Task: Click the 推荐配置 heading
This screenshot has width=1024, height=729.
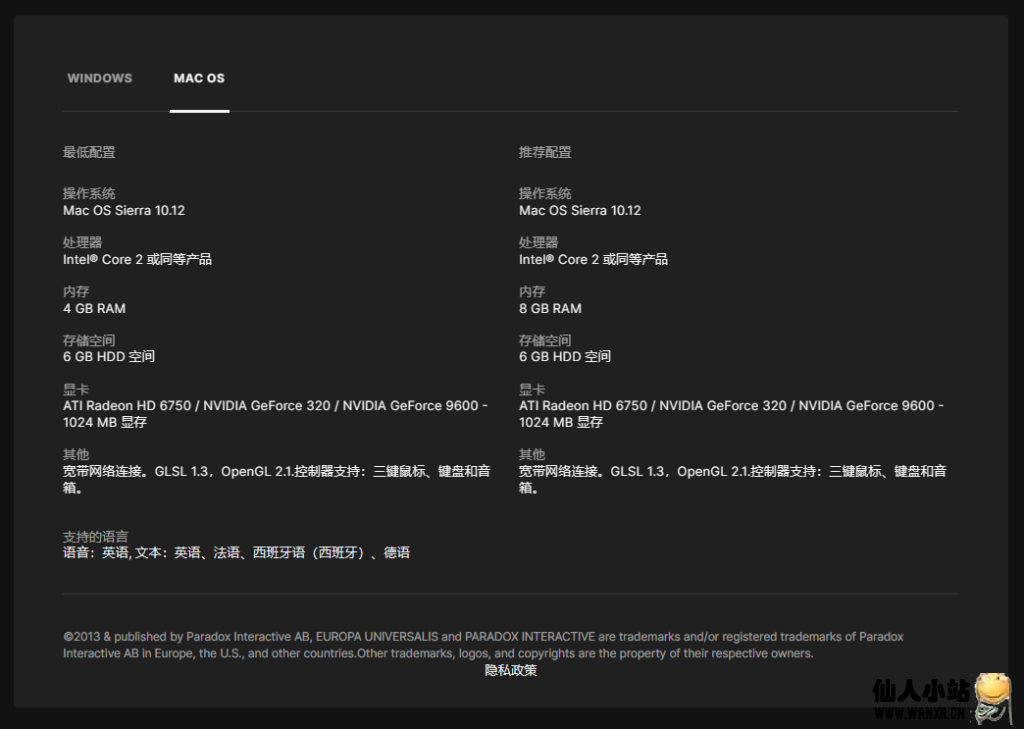Action: click(545, 152)
